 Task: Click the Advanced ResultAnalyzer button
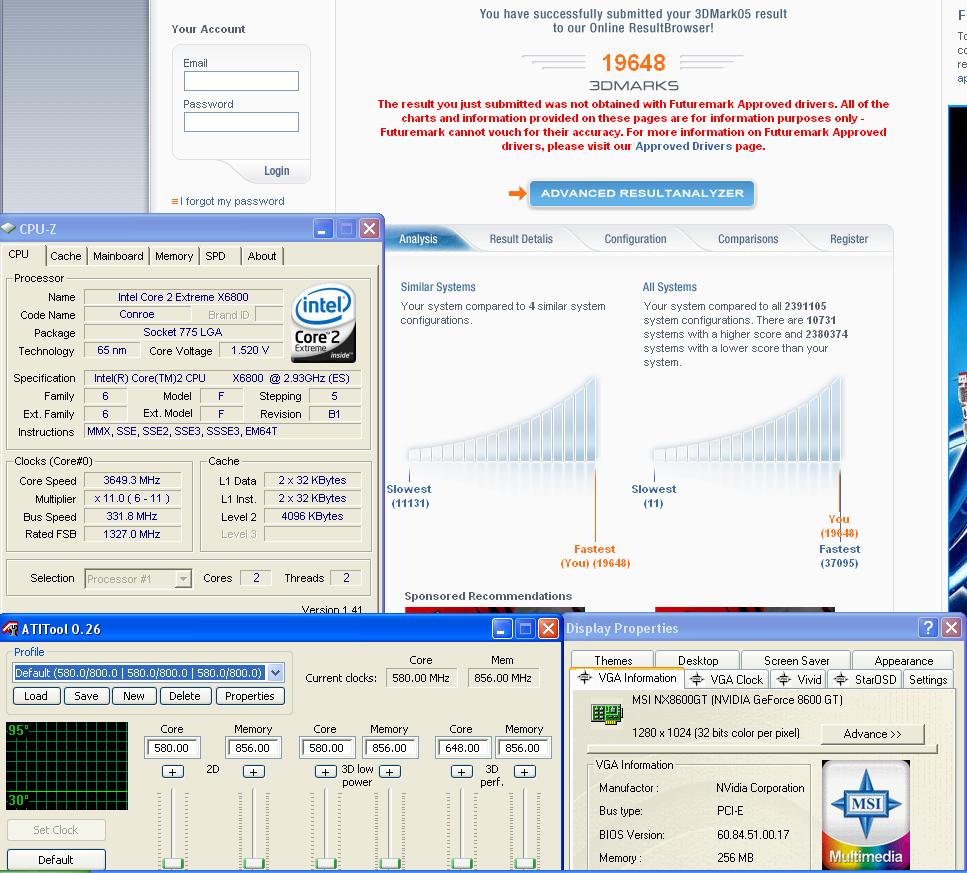click(642, 194)
